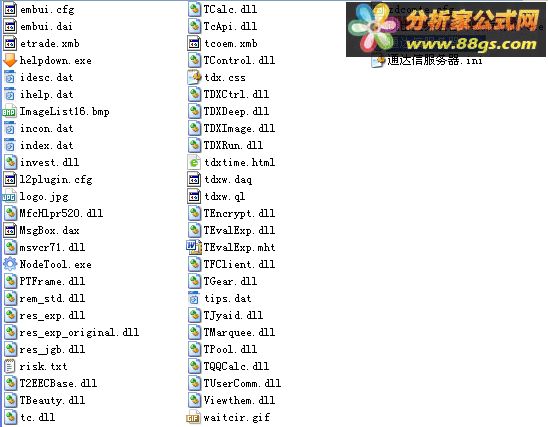Select the 通达信服务器.ini file

(x=427, y=61)
